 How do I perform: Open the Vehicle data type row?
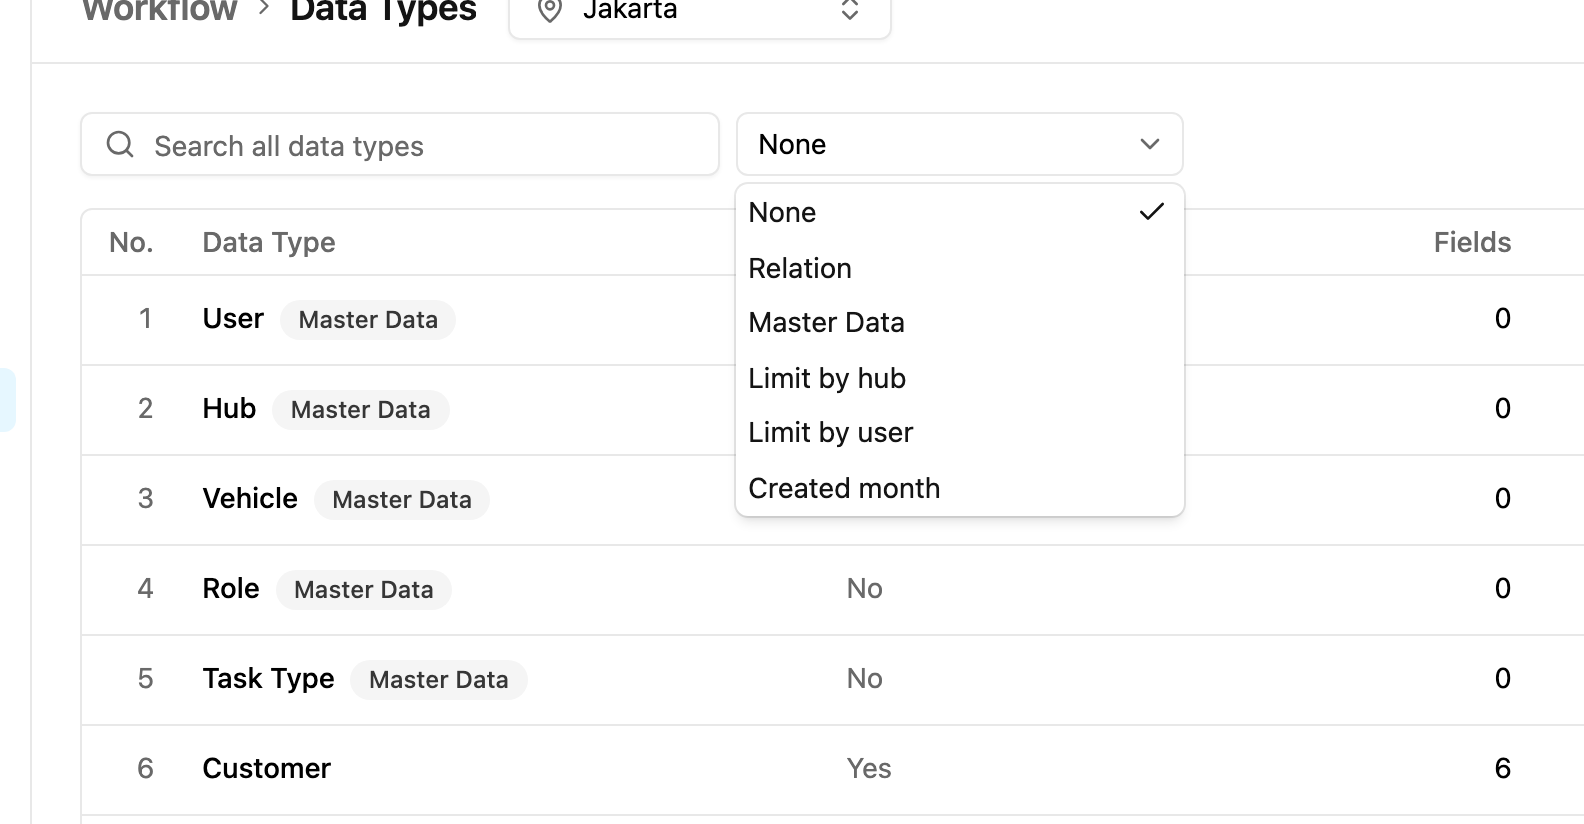[832, 499]
